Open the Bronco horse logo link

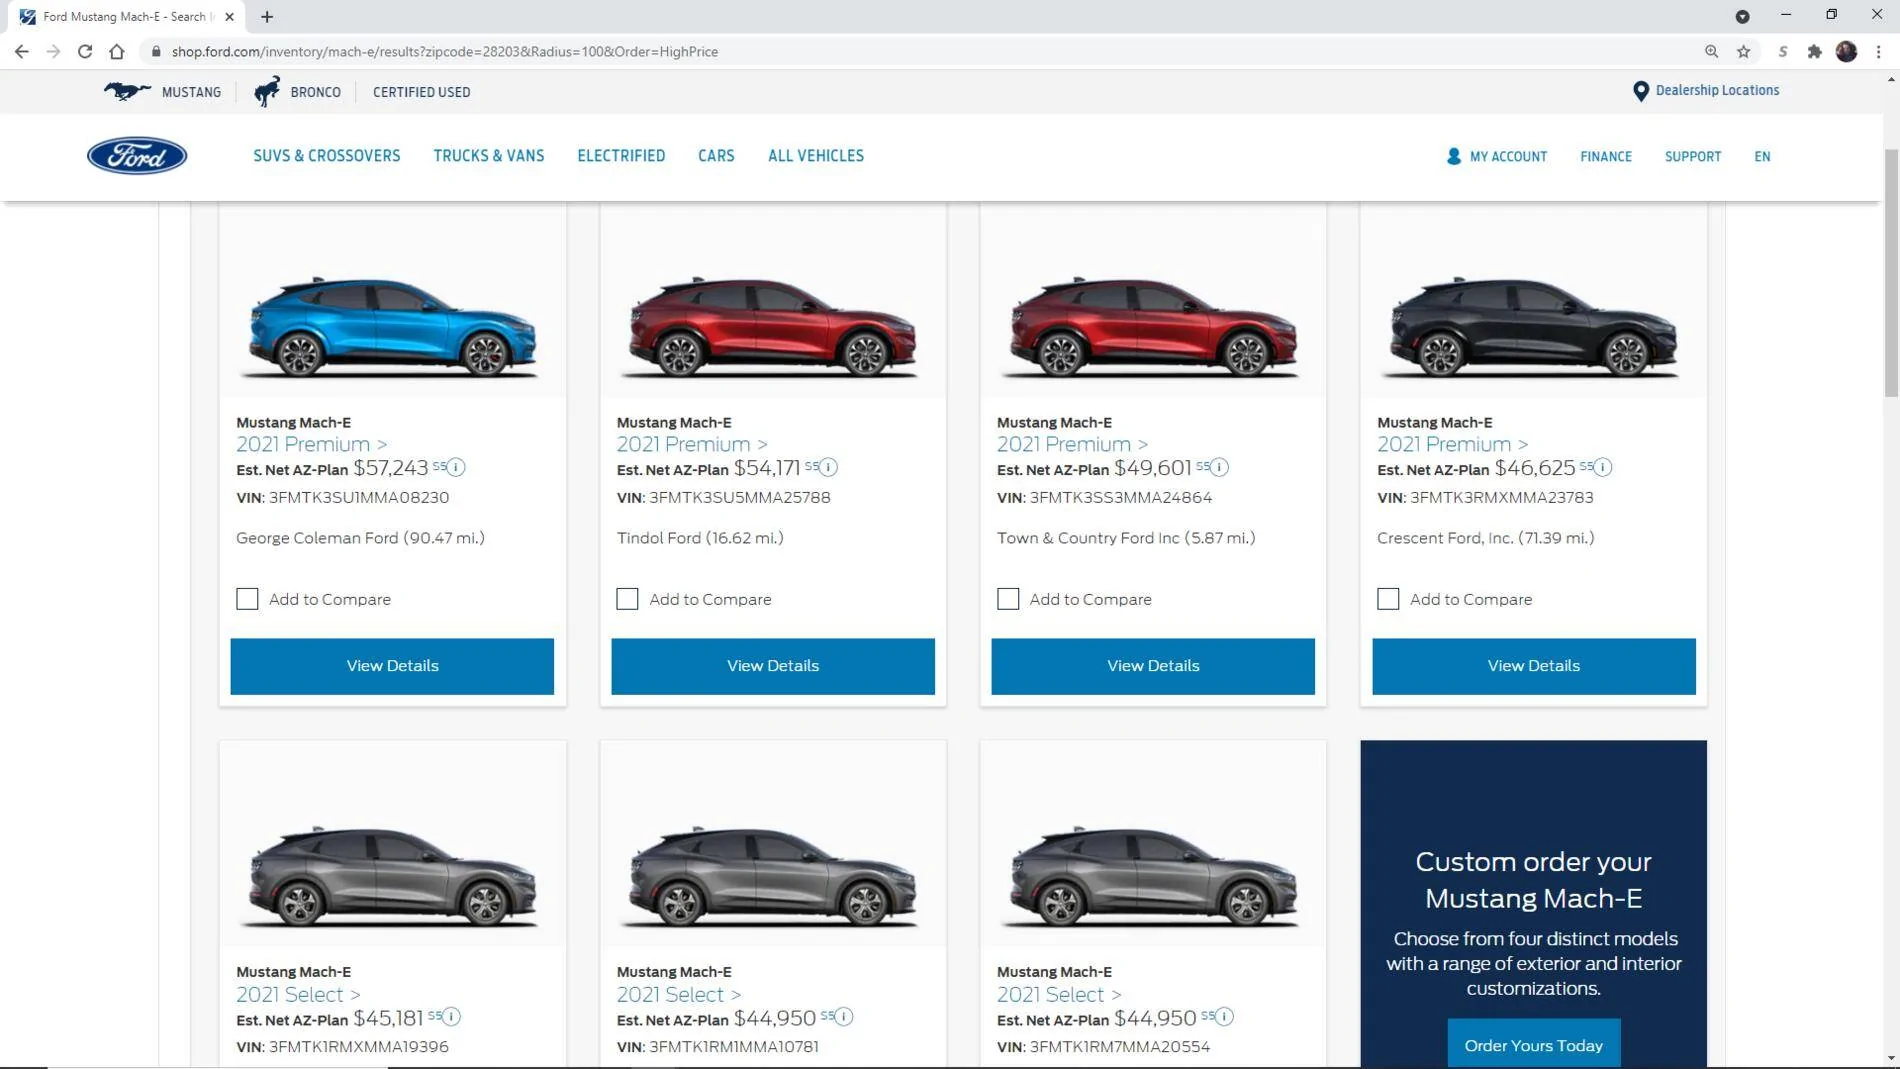pos(267,92)
